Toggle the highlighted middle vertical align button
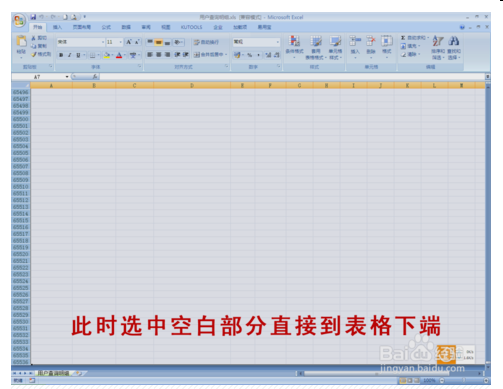The image size is (503, 389). point(159,42)
